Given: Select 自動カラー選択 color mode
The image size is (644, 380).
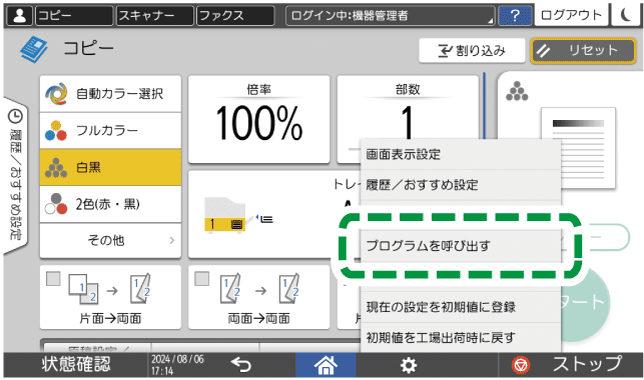Looking at the screenshot, I should pyautogui.click(x=110, y=94).
